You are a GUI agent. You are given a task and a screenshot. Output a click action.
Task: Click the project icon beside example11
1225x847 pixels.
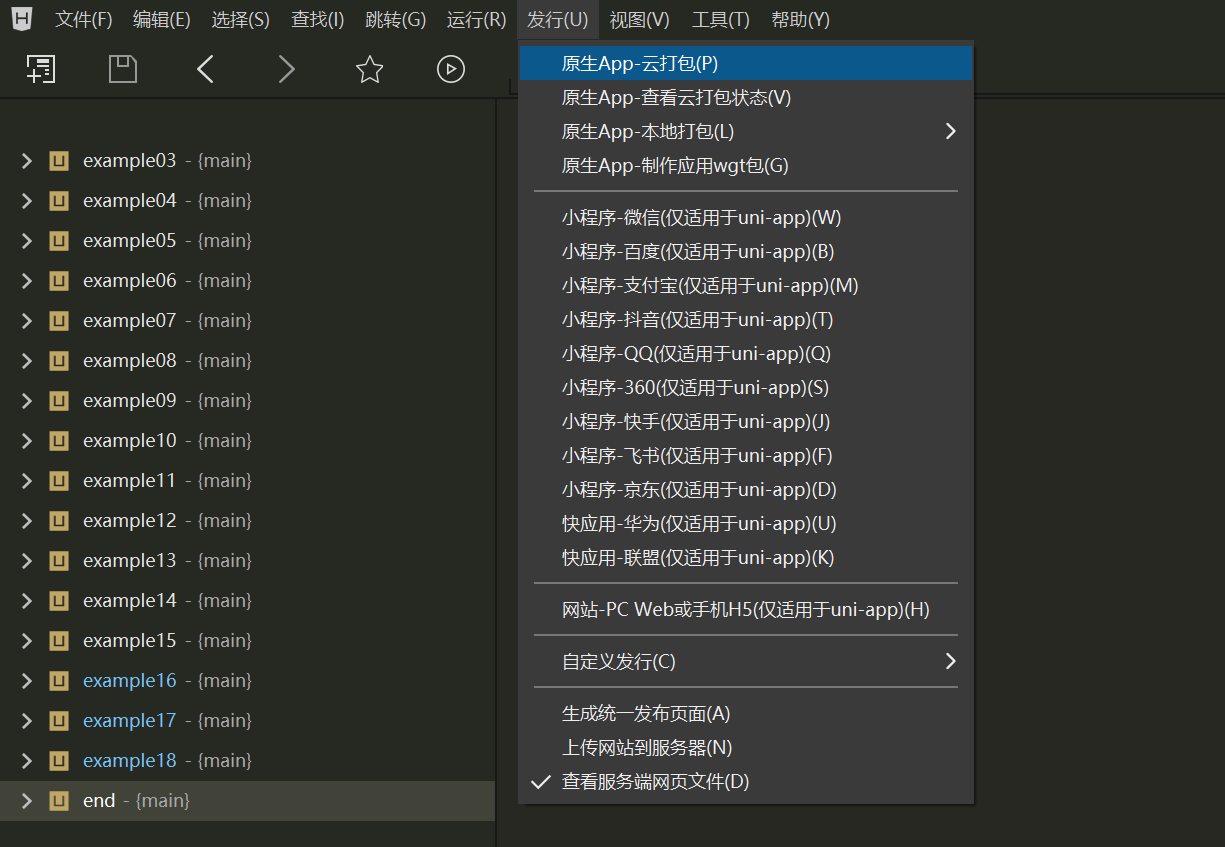tap(59, 481)
